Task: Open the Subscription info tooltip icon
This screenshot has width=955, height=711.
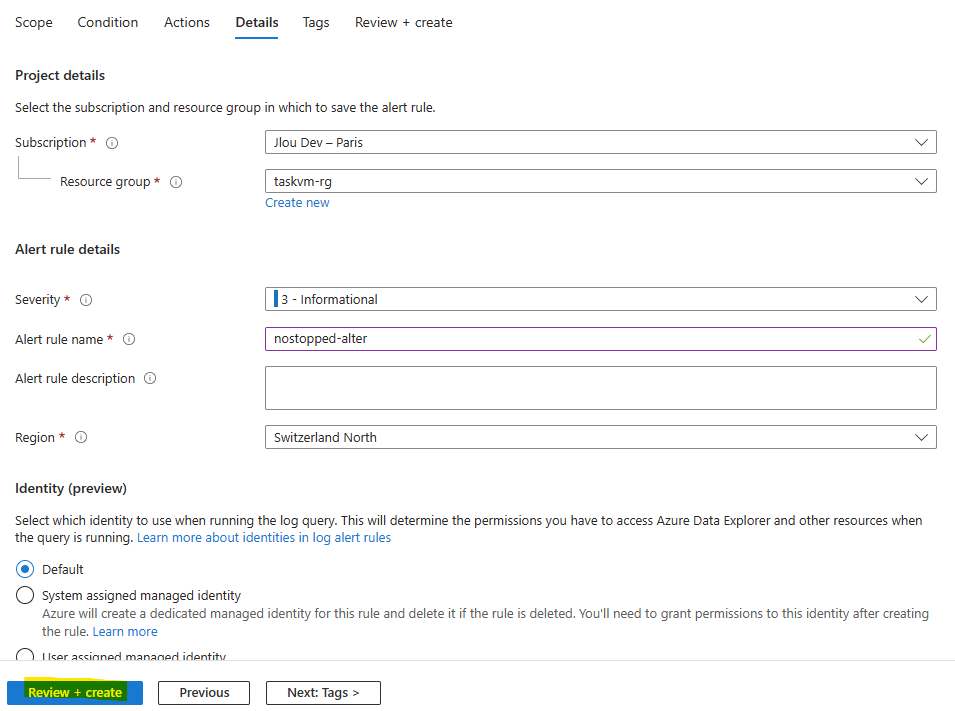Action: [x=112, y=143]
